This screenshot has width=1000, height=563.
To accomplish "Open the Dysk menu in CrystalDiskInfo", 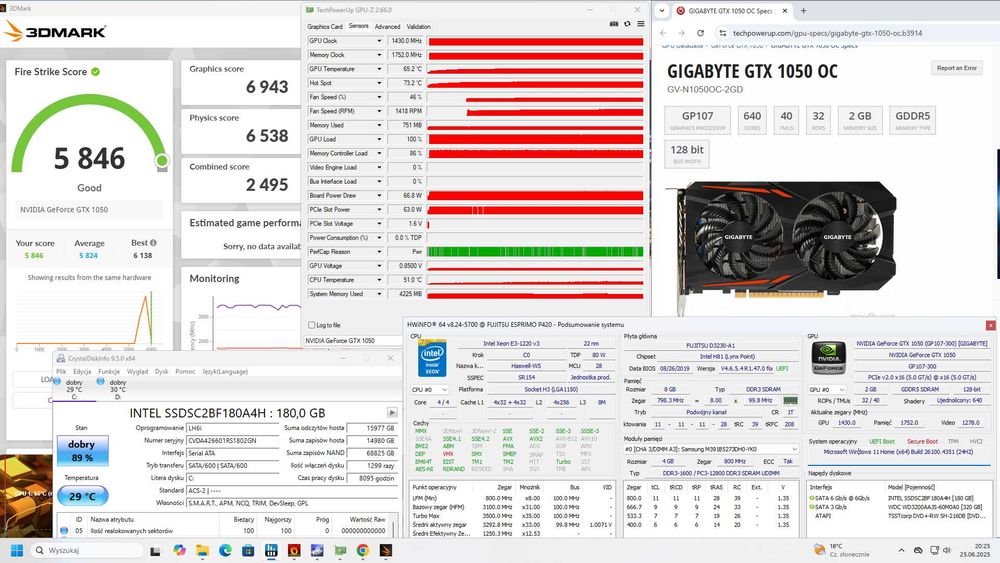I will (162, 372).
